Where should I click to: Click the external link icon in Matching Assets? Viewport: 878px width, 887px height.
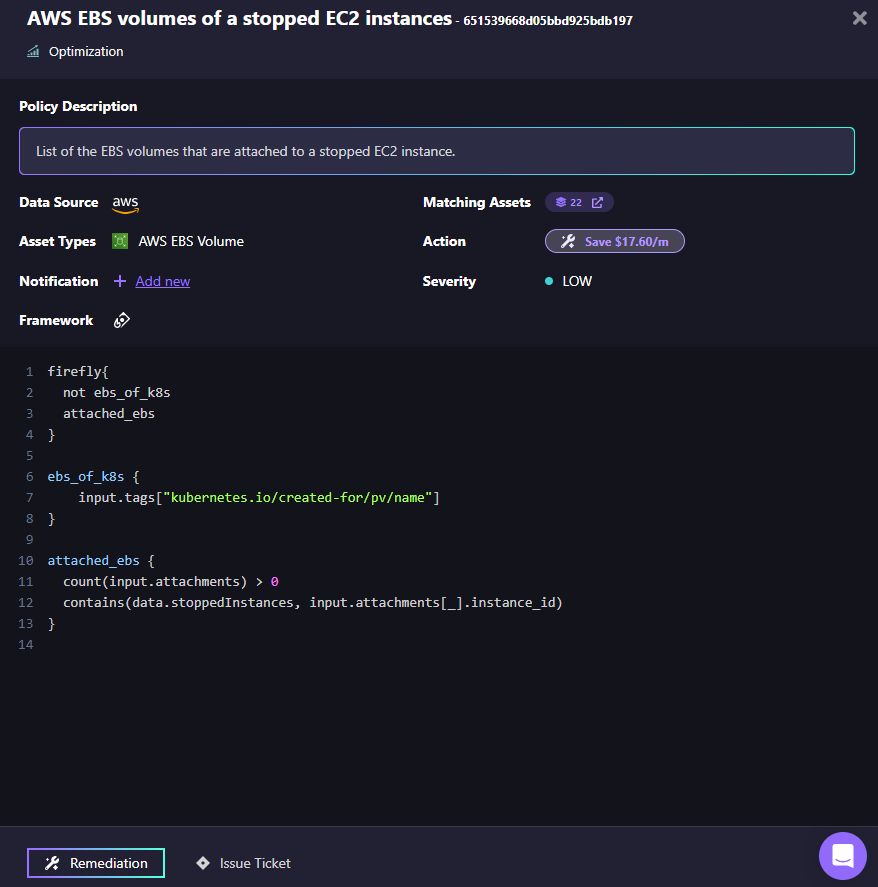(597, 203)
